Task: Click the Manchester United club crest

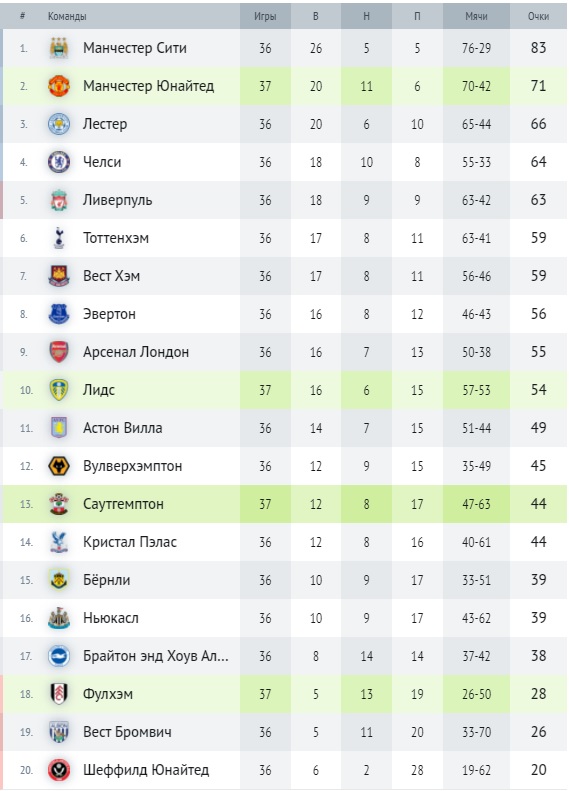Action: 59,86
